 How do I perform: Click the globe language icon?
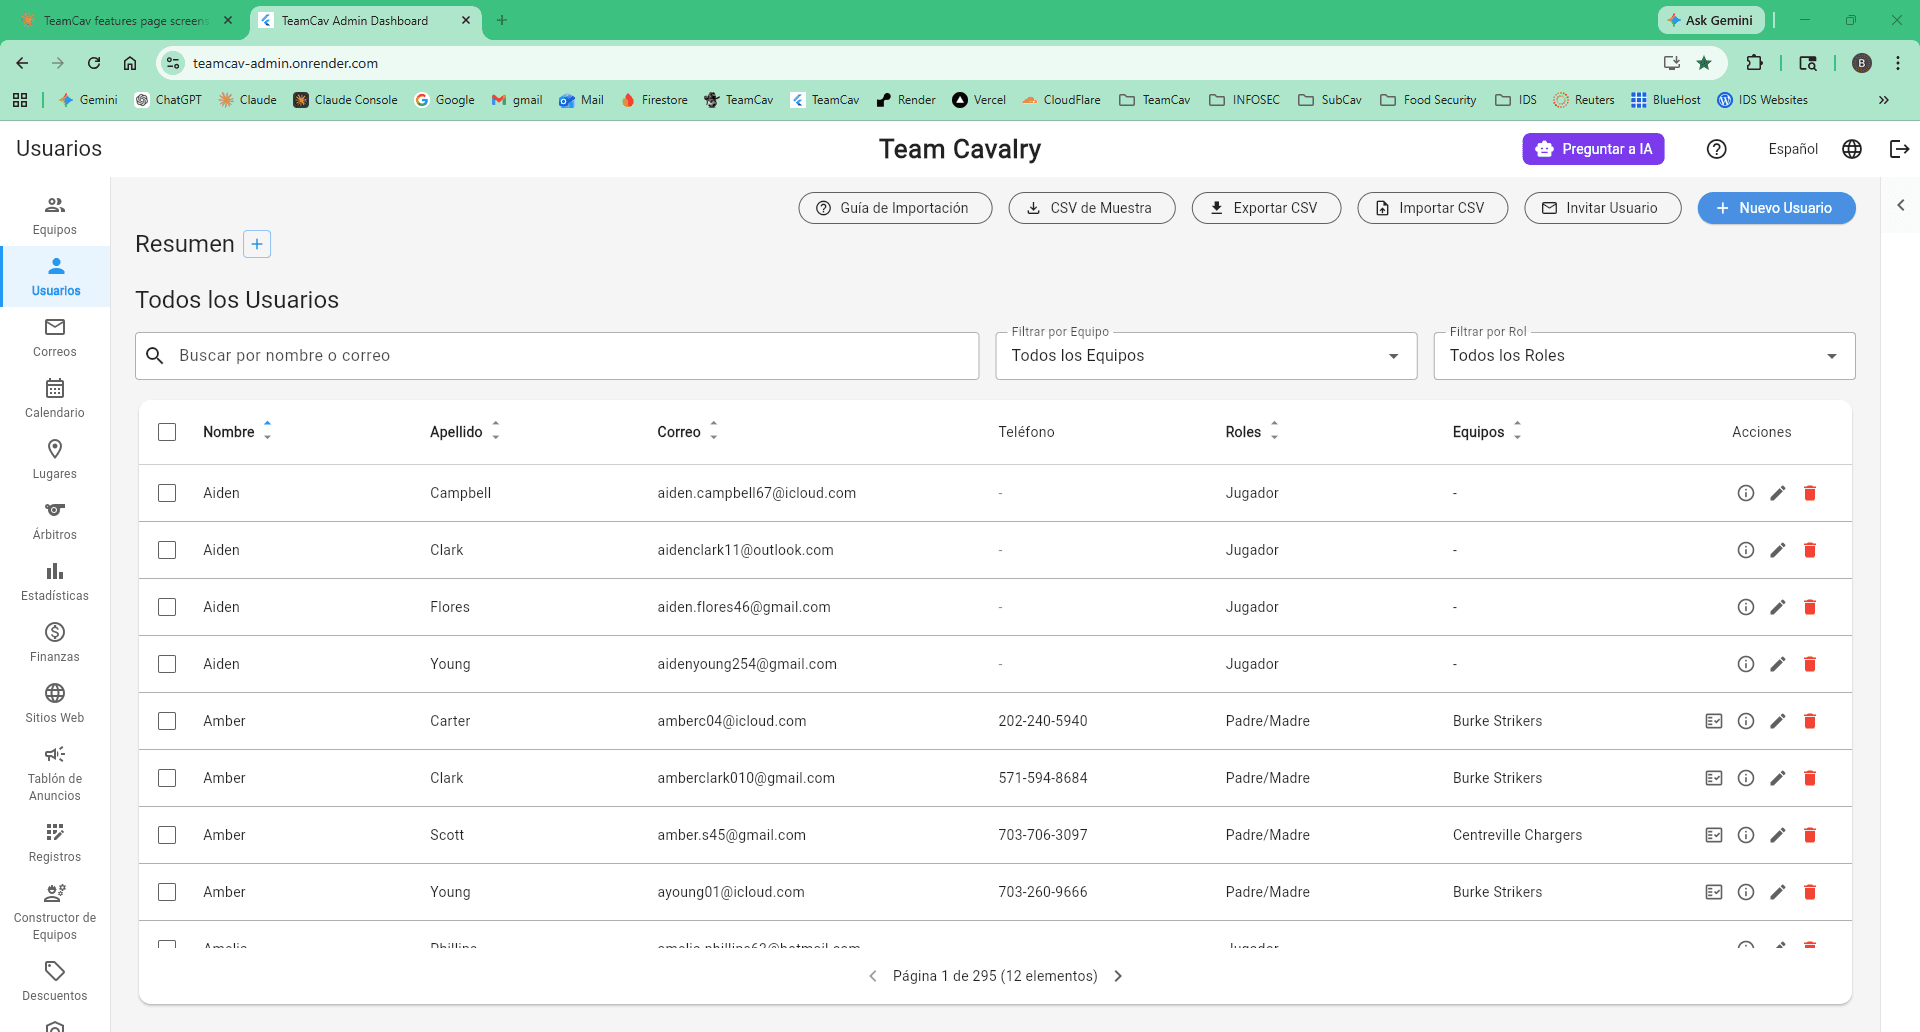(1852, 149)
